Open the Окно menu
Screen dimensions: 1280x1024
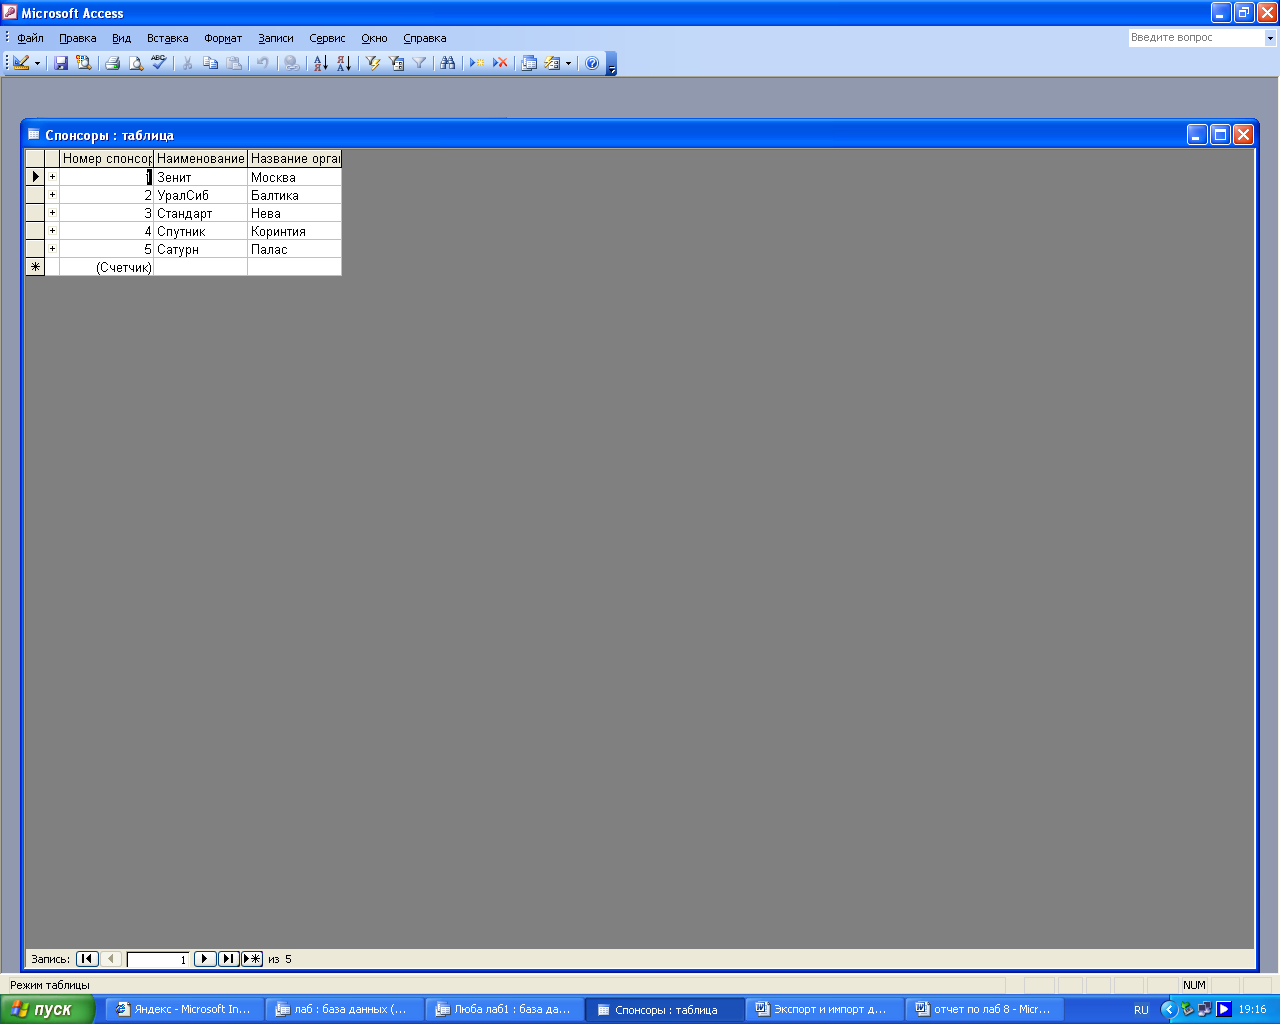coord(374,38)
